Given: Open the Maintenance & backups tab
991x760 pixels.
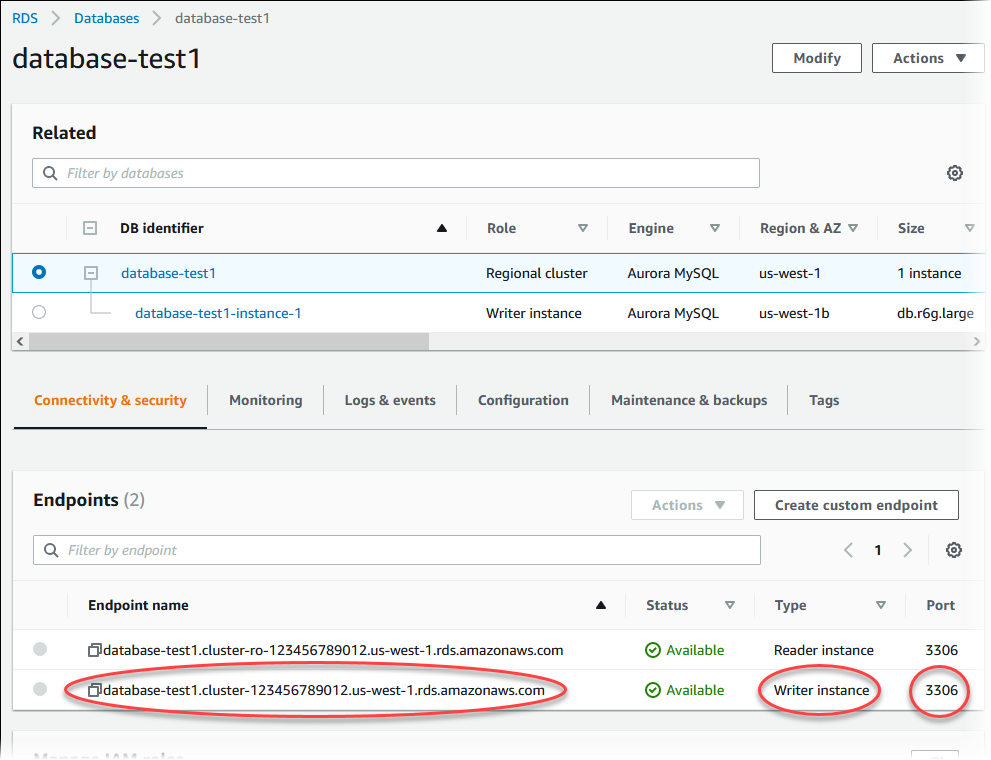Looking at the screenshot, I should [x=688, y=400].
